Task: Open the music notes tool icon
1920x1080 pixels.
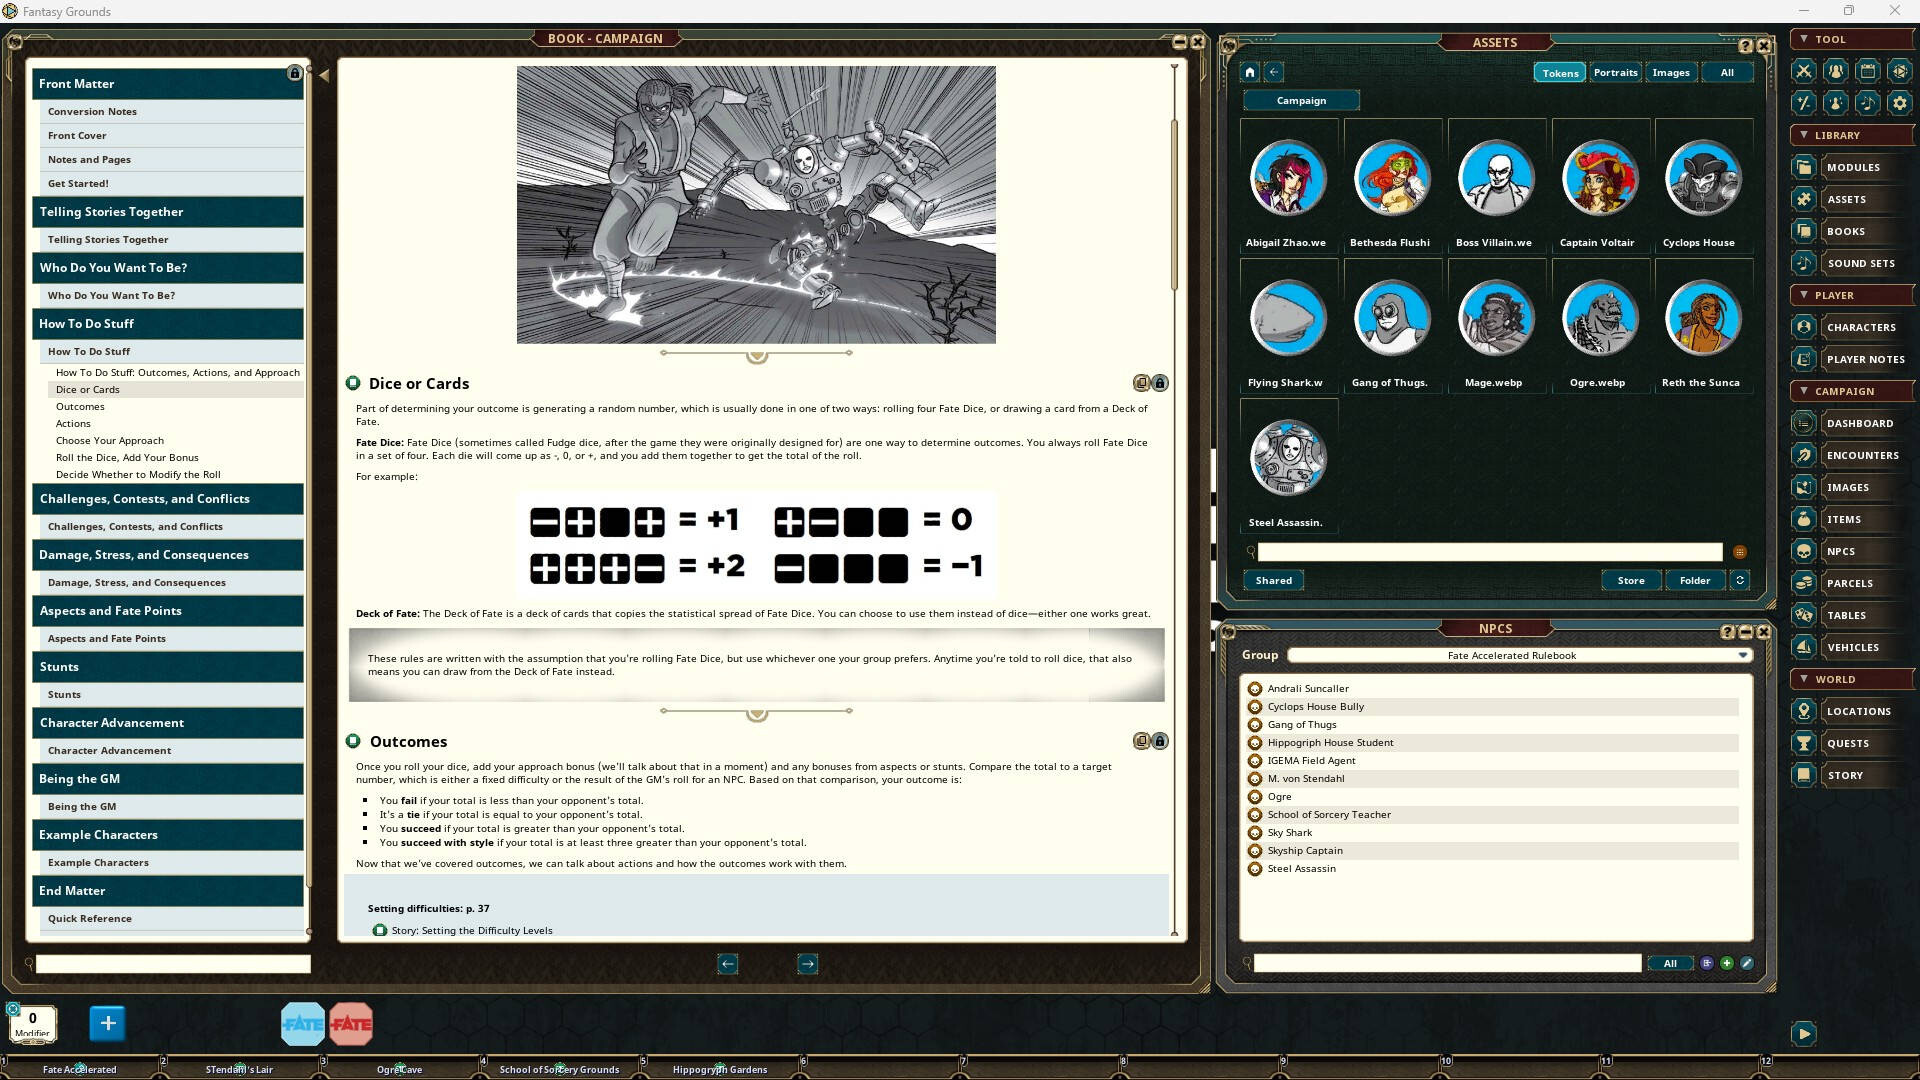Action: (x=1867, y=103)
